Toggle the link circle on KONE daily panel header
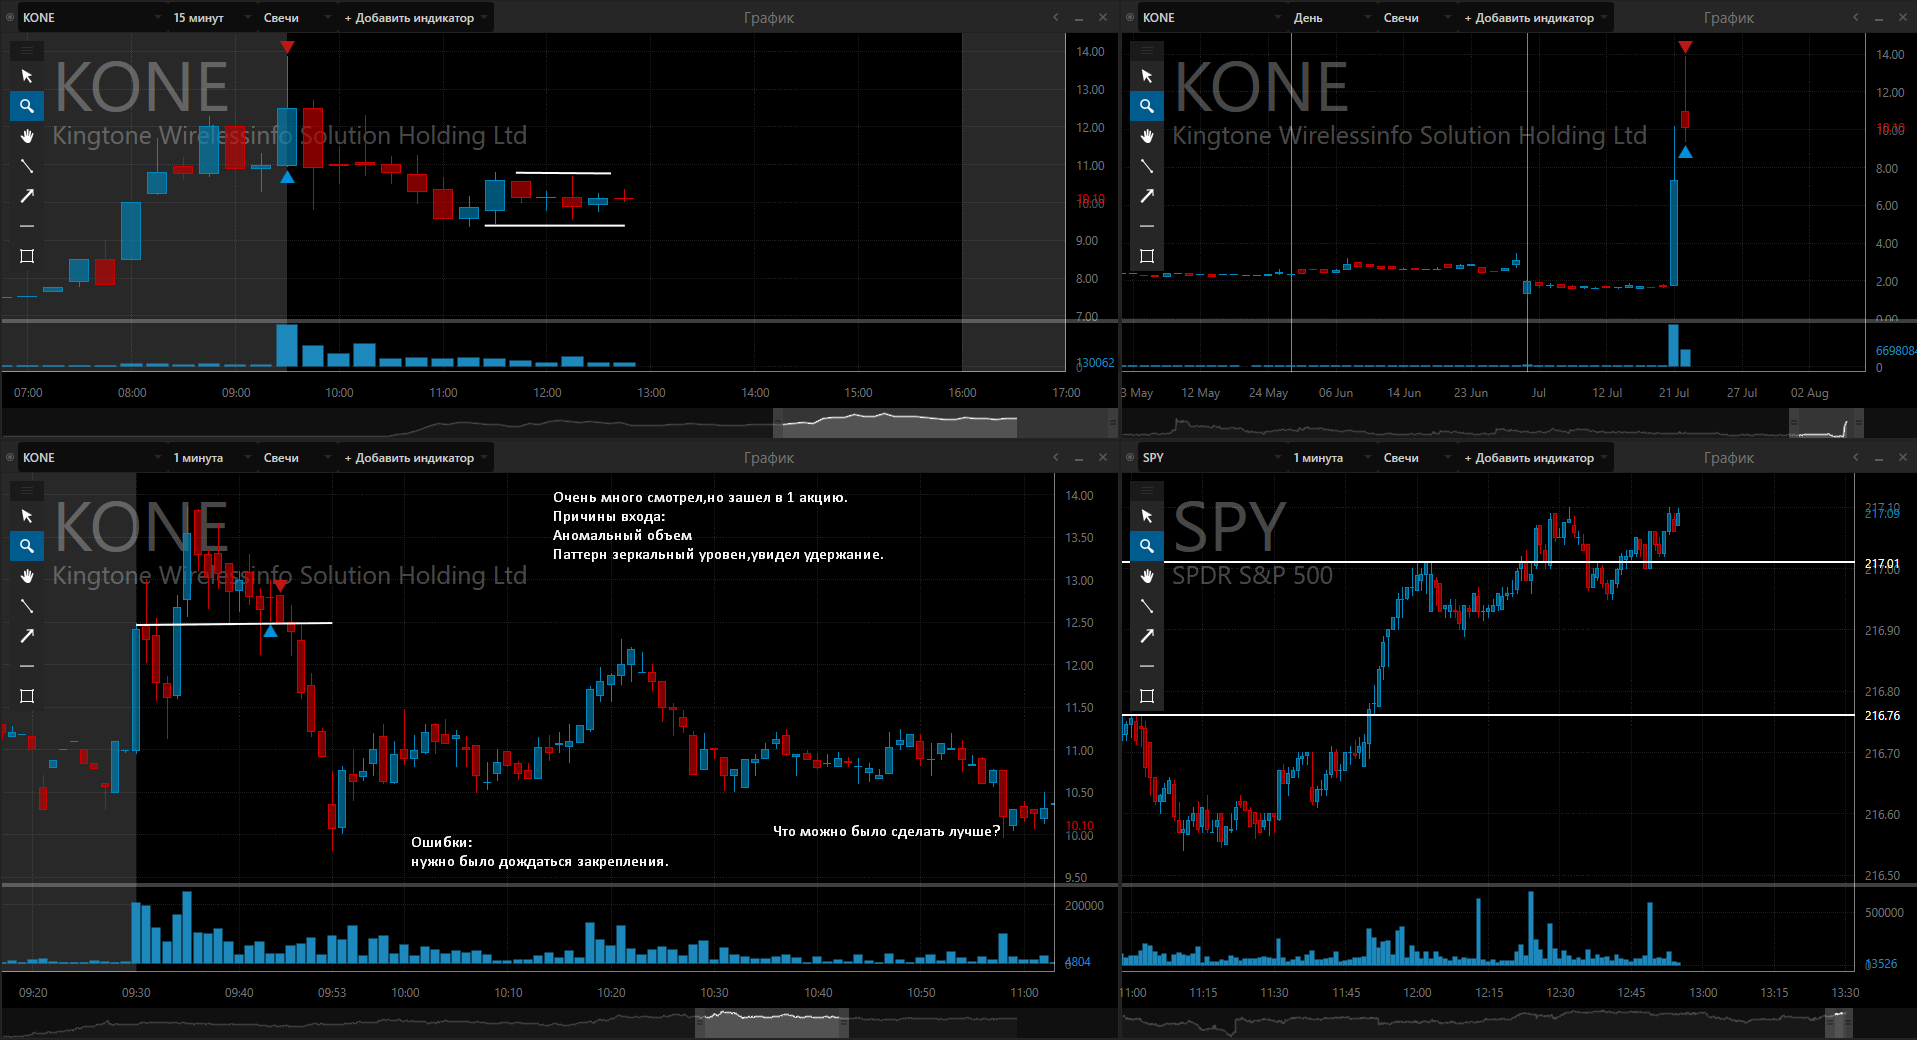This screenshot has width=1917, height=1040. (1130, 17)
